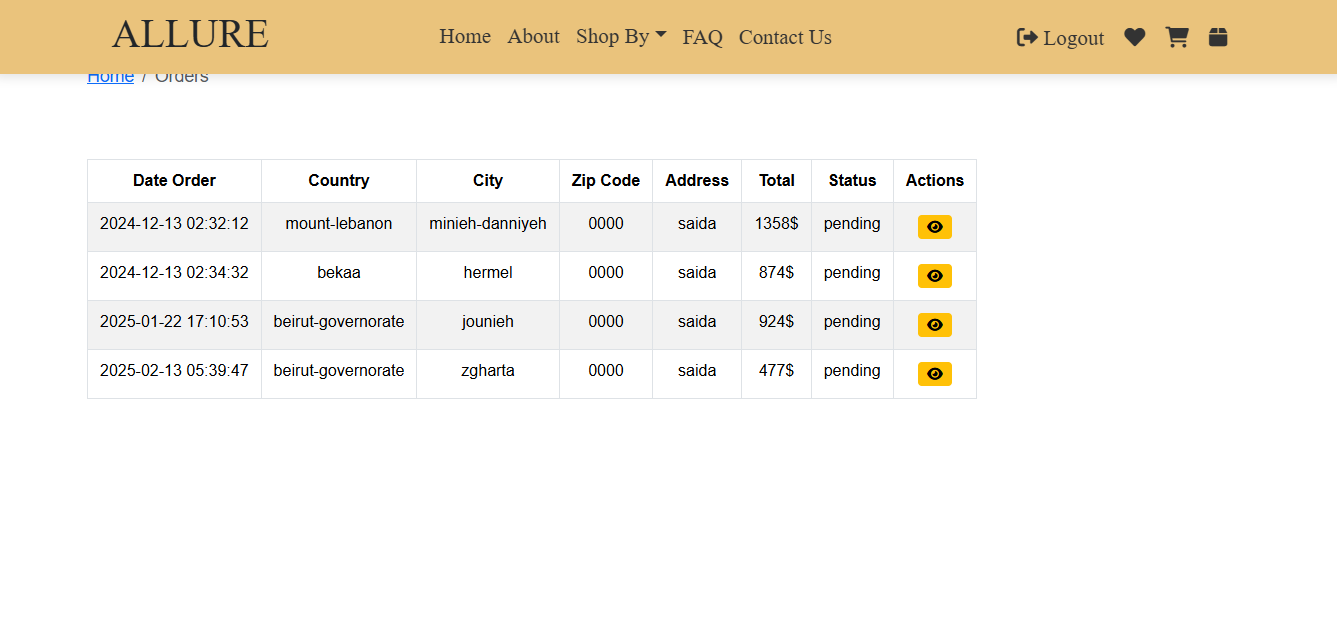This screenshot has width=1337, height=622.
Task: Open the zgharta order with eye icon
Action: (934, 374)
